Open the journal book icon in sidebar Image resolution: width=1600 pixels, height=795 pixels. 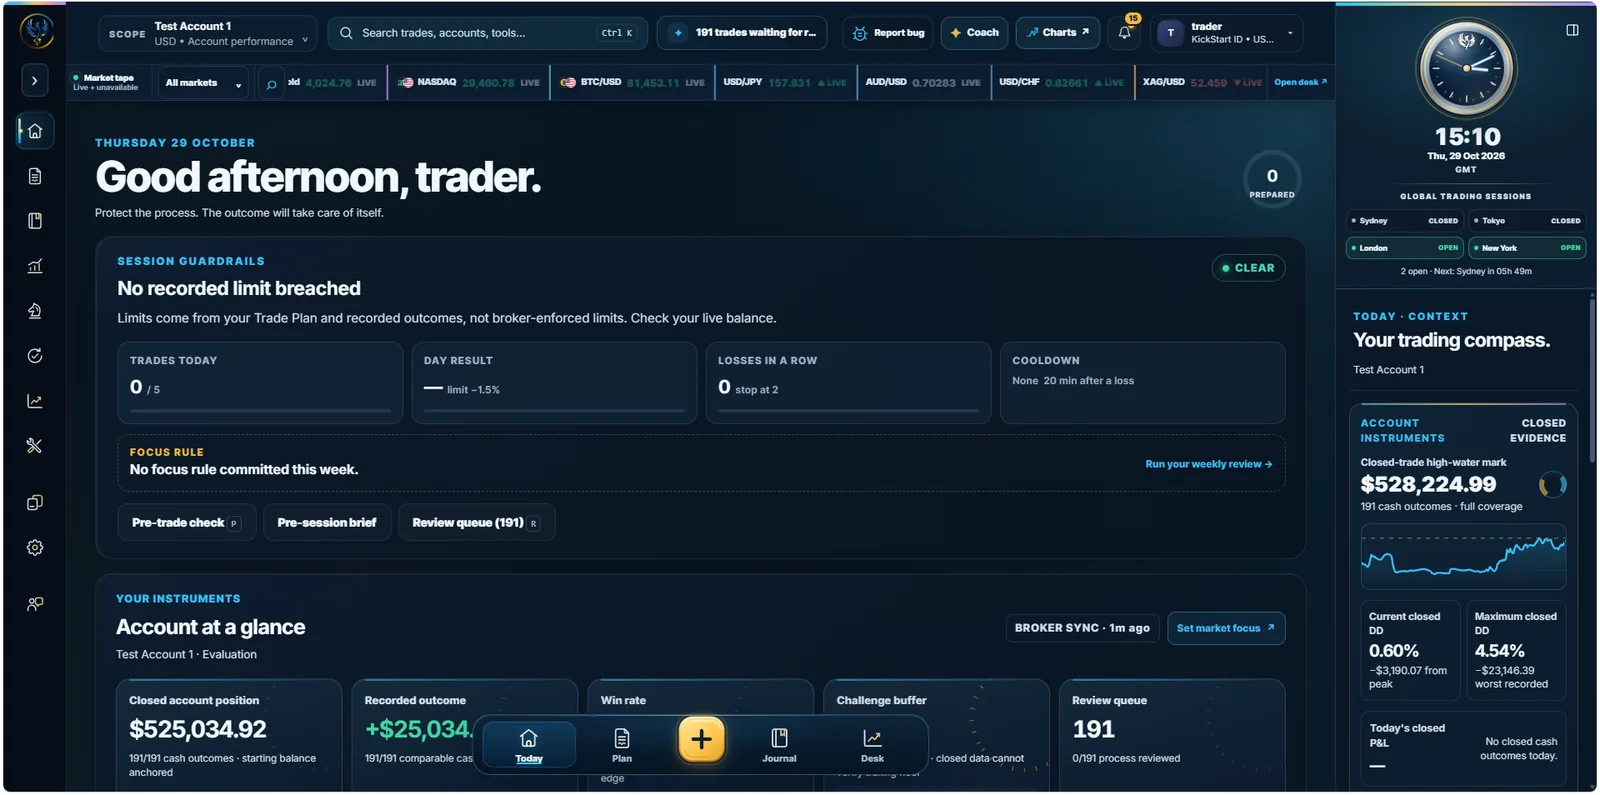(35, 221)
